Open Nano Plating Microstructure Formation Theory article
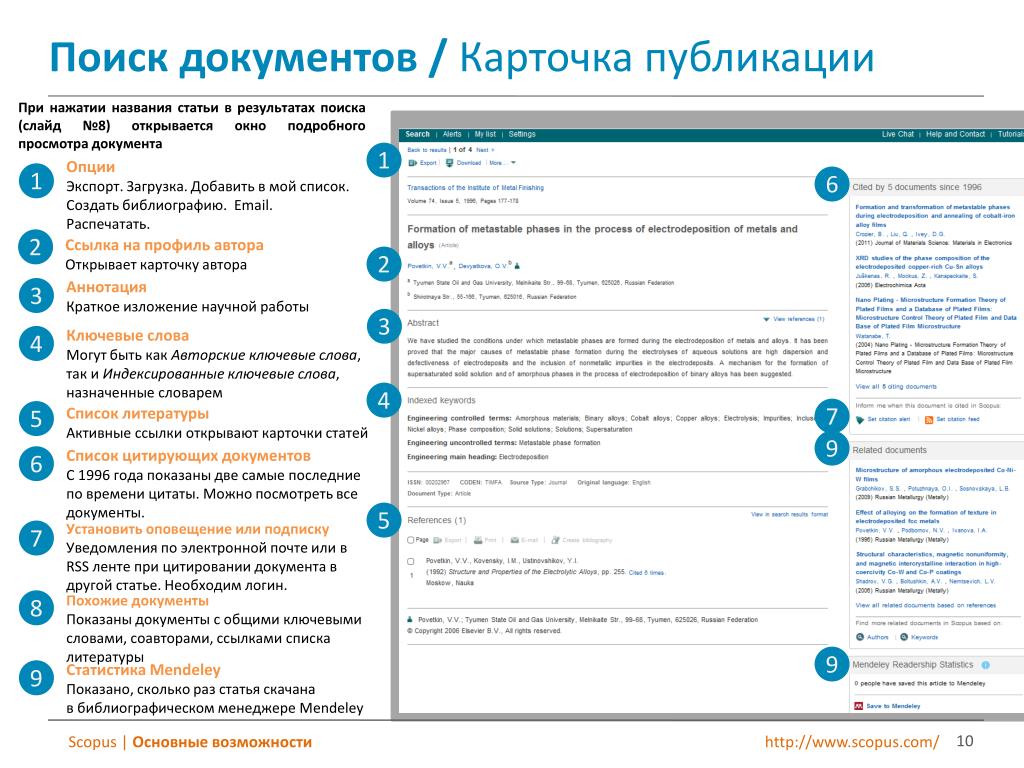This screenshot has height=768, width=1024. coord(936,313)
